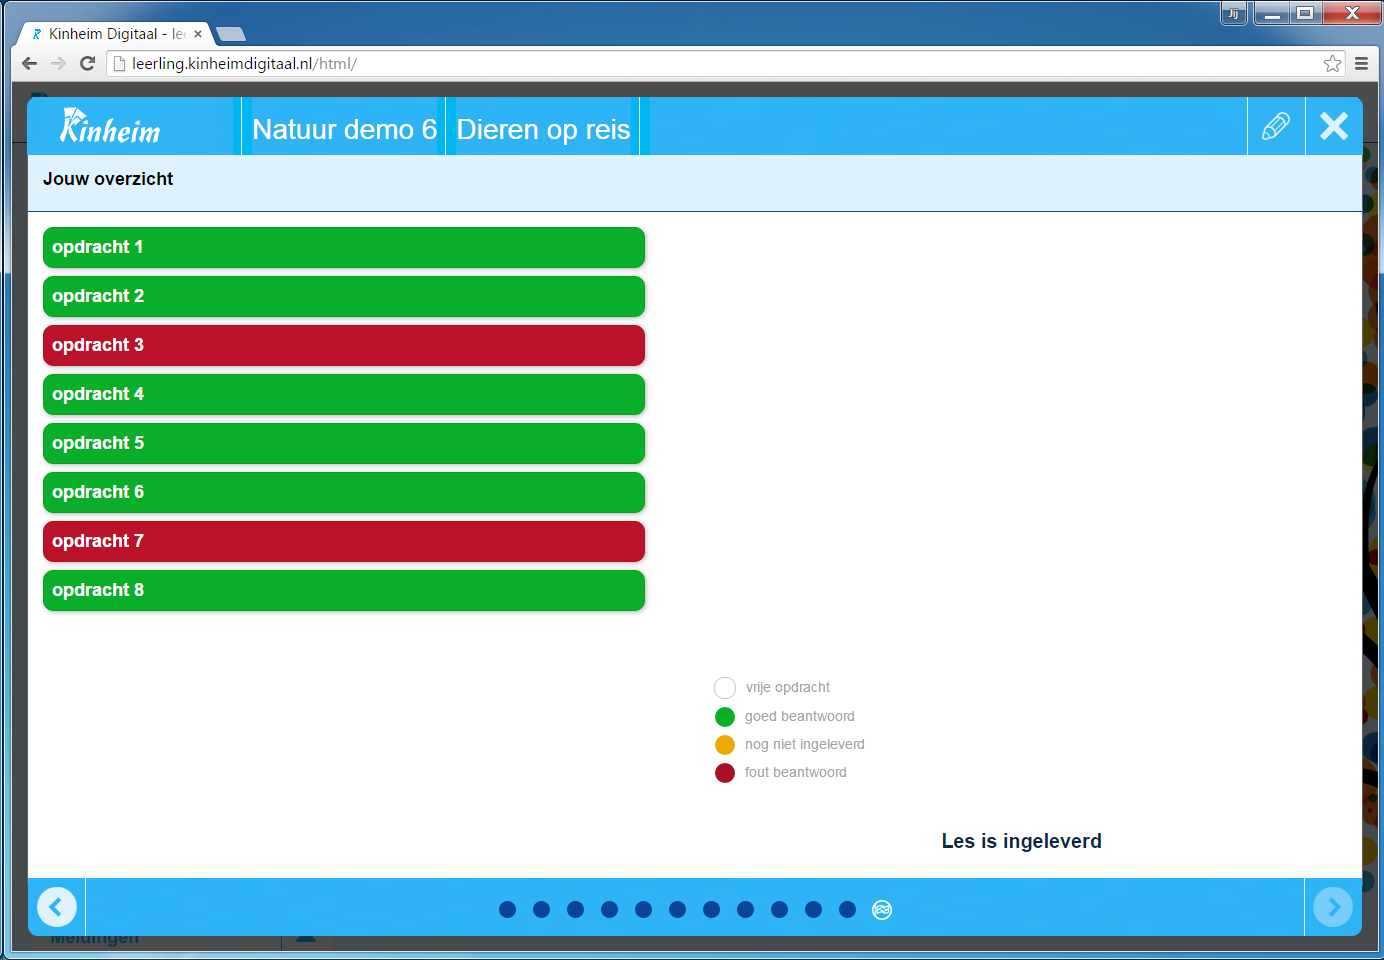
Task: Jump to page 3 navigation dot
Action: 576,909
